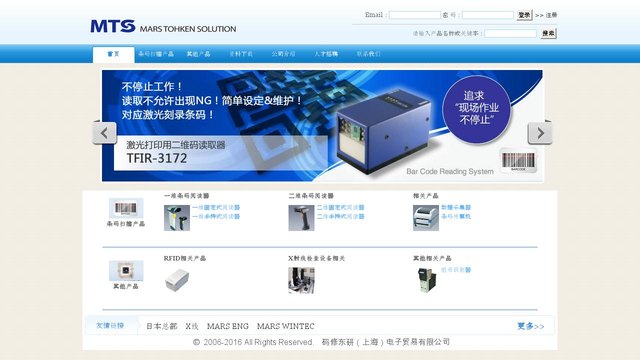Open the link under 其他相关产品

456,270
